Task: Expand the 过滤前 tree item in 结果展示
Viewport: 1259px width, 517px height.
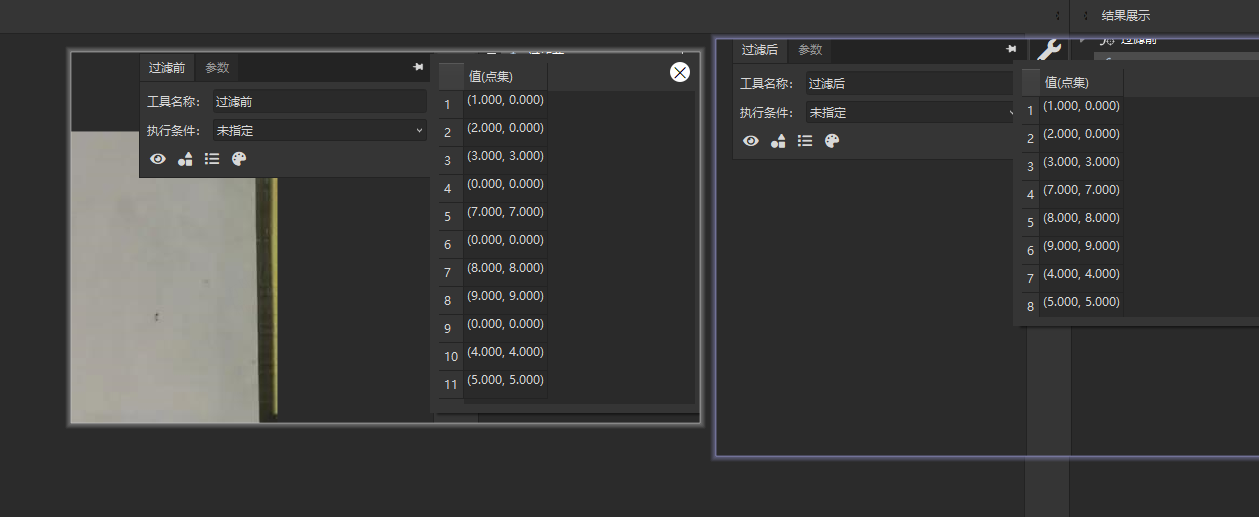Action: [1083, 40]
